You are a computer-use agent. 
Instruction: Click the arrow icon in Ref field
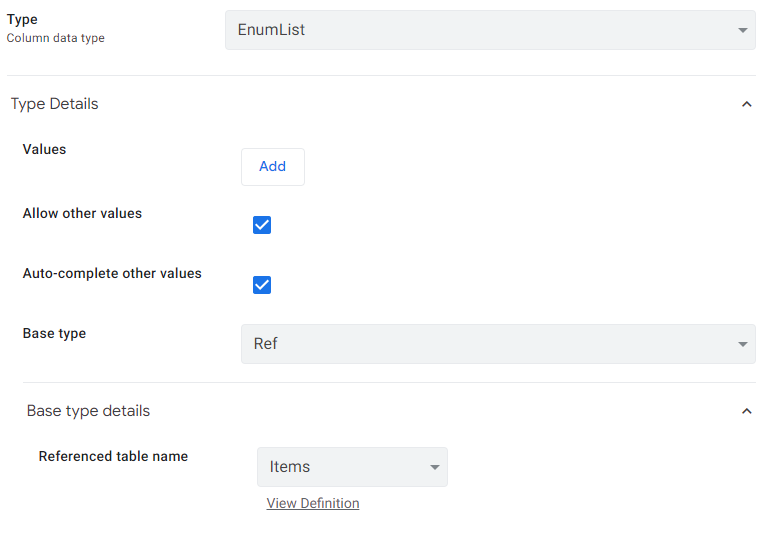coord(743,344)
